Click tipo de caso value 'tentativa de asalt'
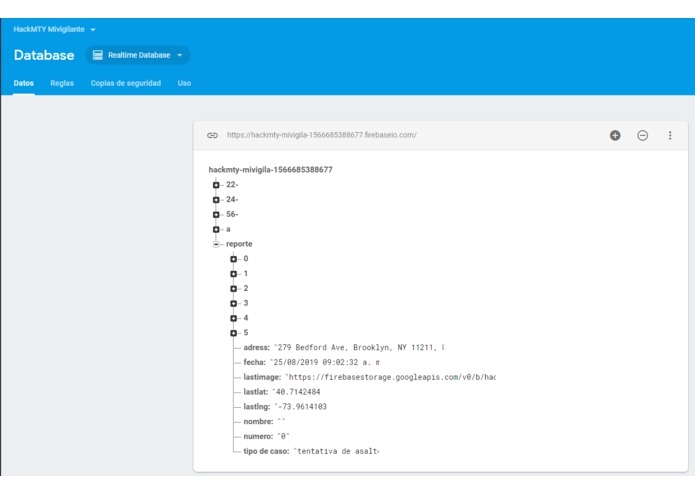The width and height of the screenshot is (695, 494). [336, 451]
